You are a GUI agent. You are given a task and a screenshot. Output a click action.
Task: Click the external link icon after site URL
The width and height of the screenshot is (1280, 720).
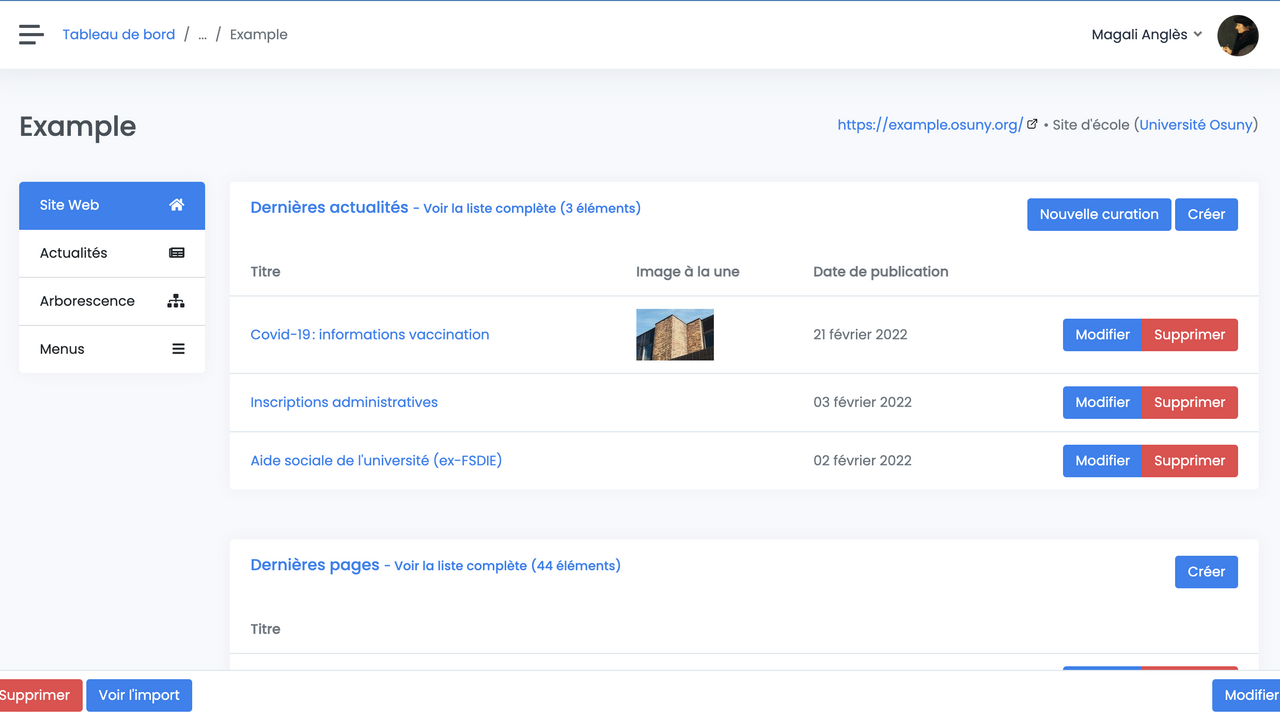click(1032, 124)
